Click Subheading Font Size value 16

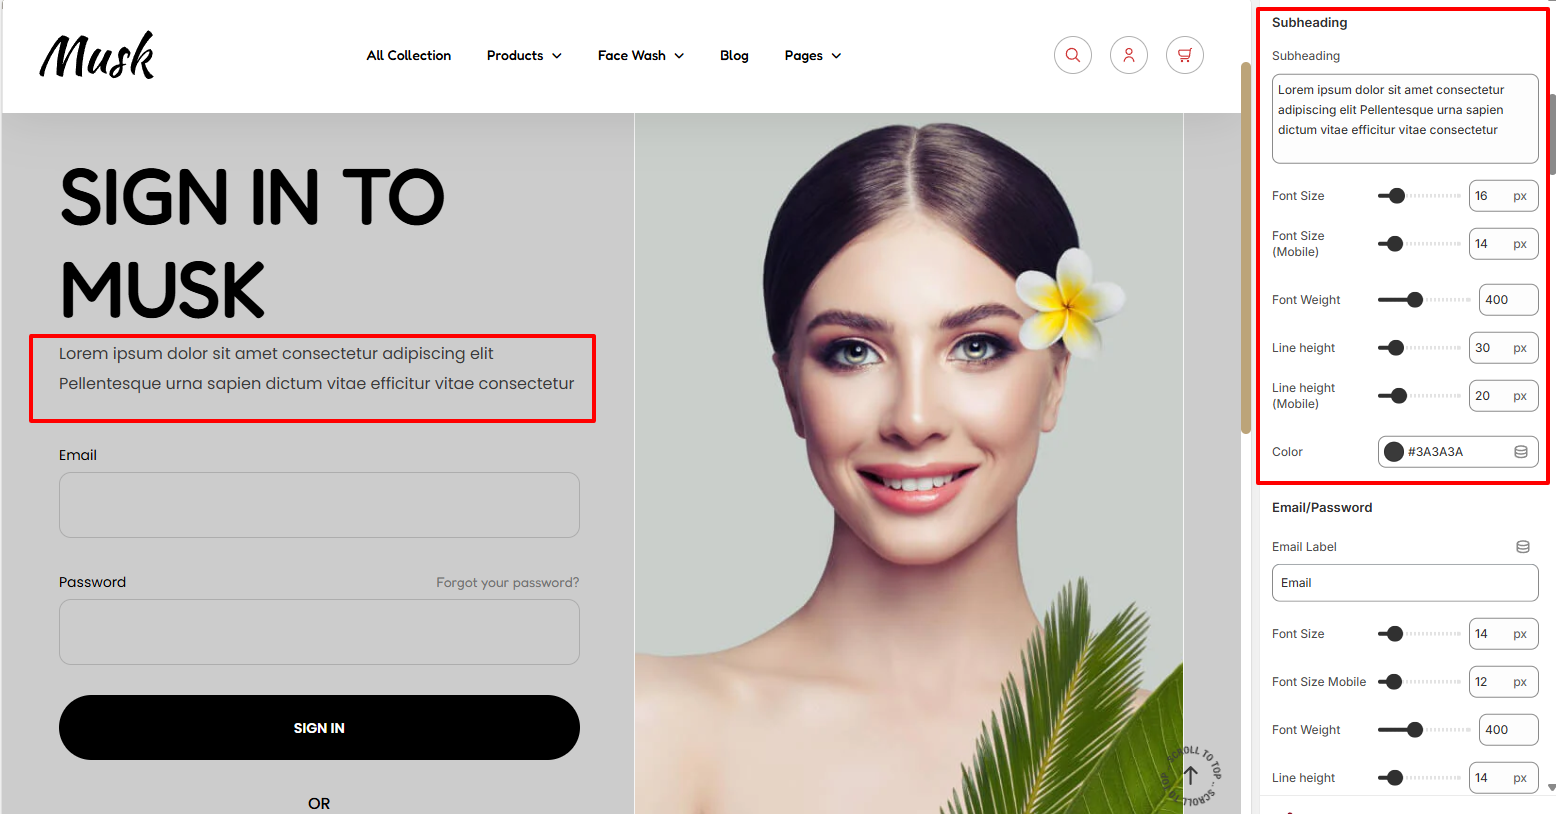point(1504,196)
